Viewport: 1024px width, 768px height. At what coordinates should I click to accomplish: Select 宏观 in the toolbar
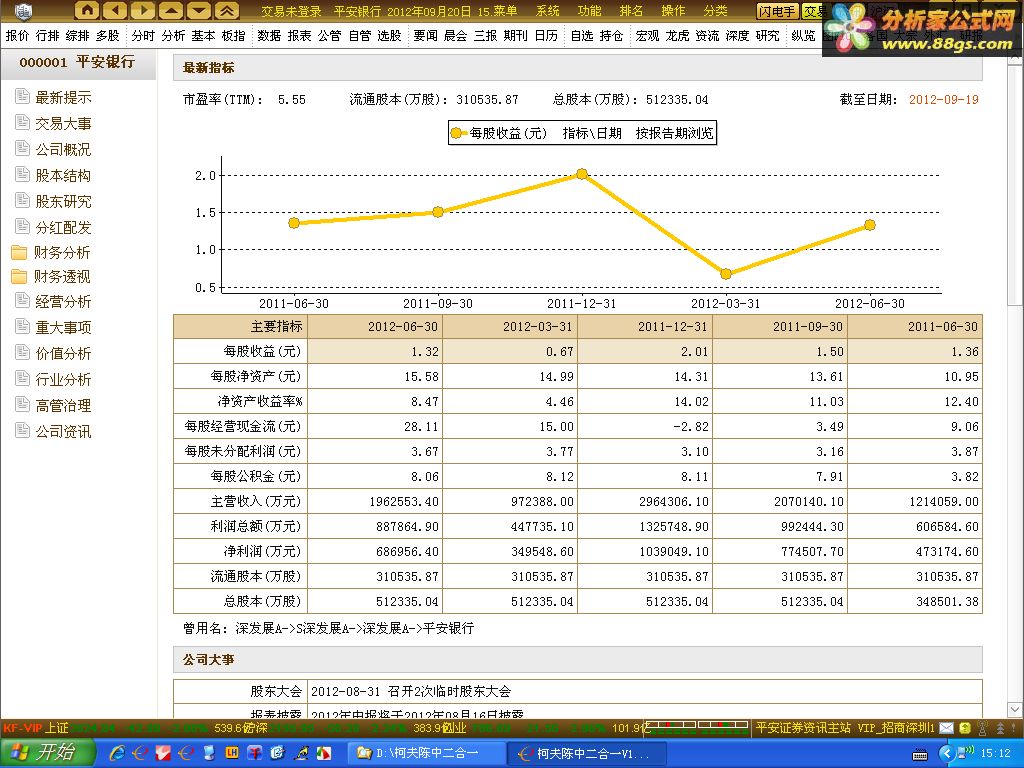point(647,36)
